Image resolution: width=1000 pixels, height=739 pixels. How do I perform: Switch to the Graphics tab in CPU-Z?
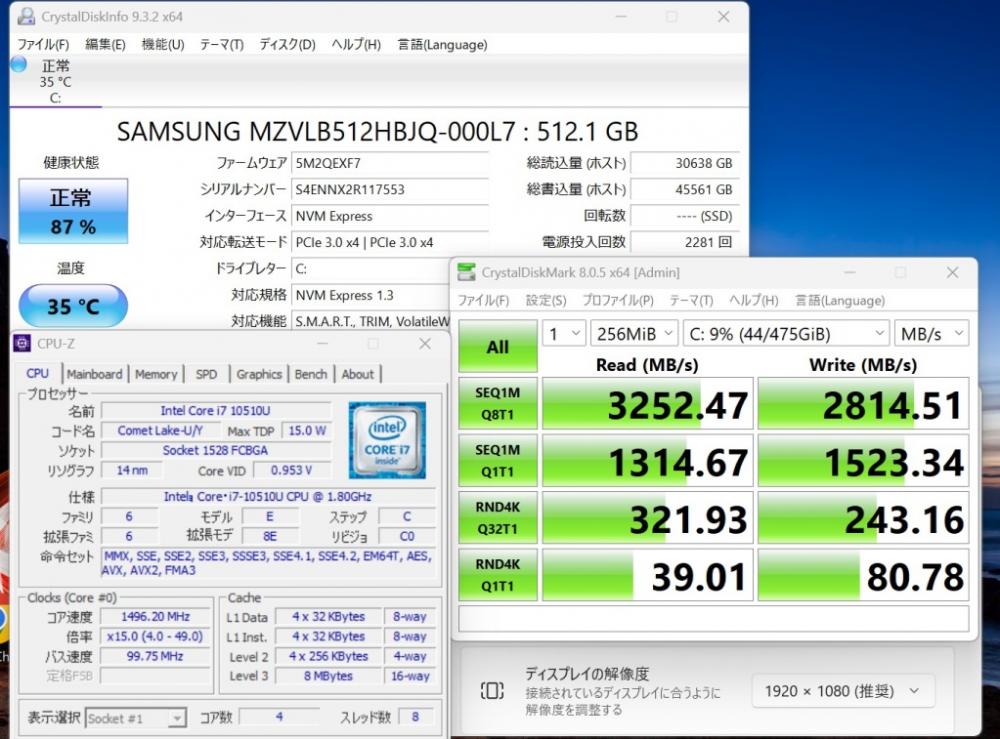pyautogui.click(x=259, y=374)
